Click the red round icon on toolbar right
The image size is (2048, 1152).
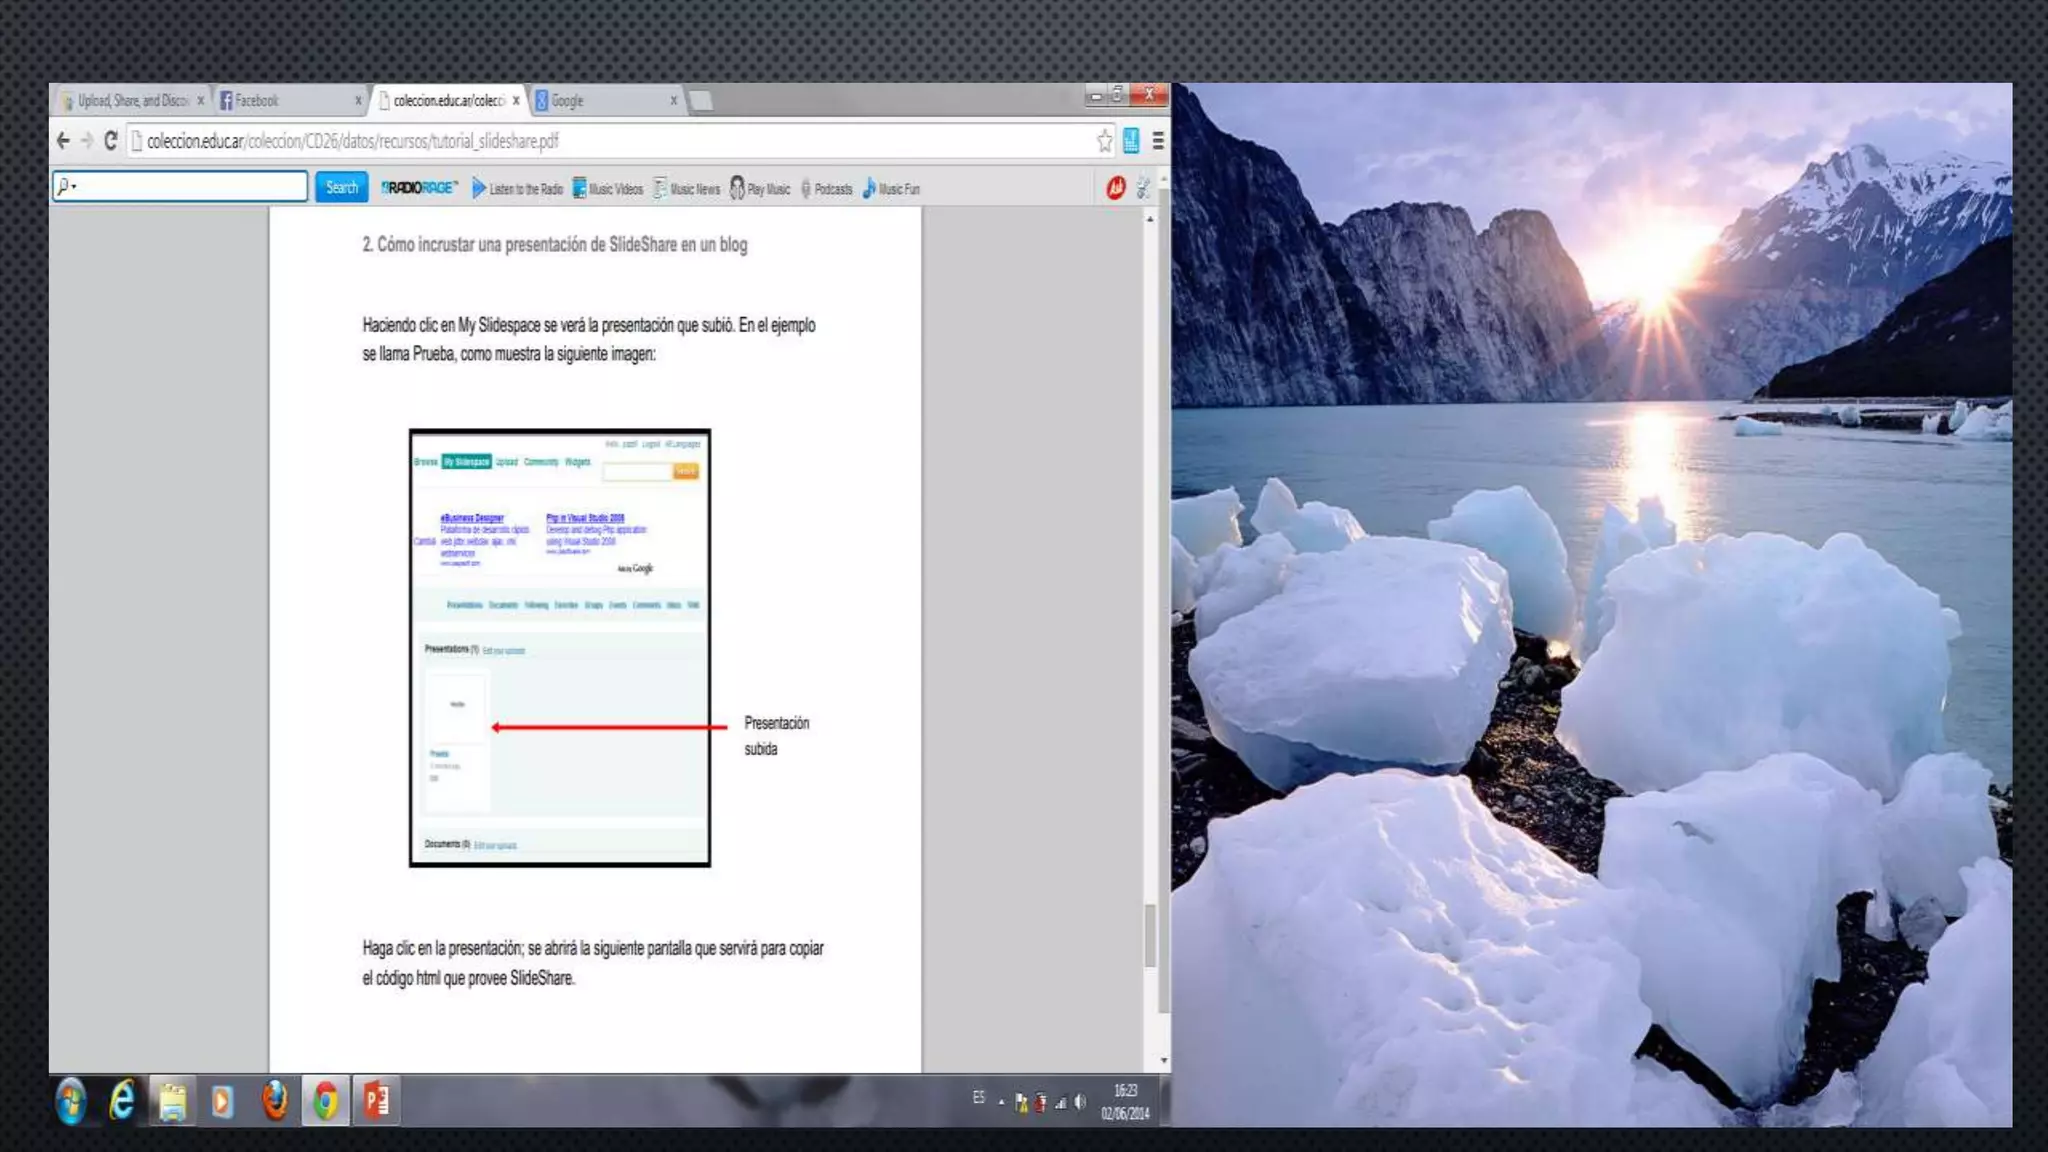(1116, 188)
